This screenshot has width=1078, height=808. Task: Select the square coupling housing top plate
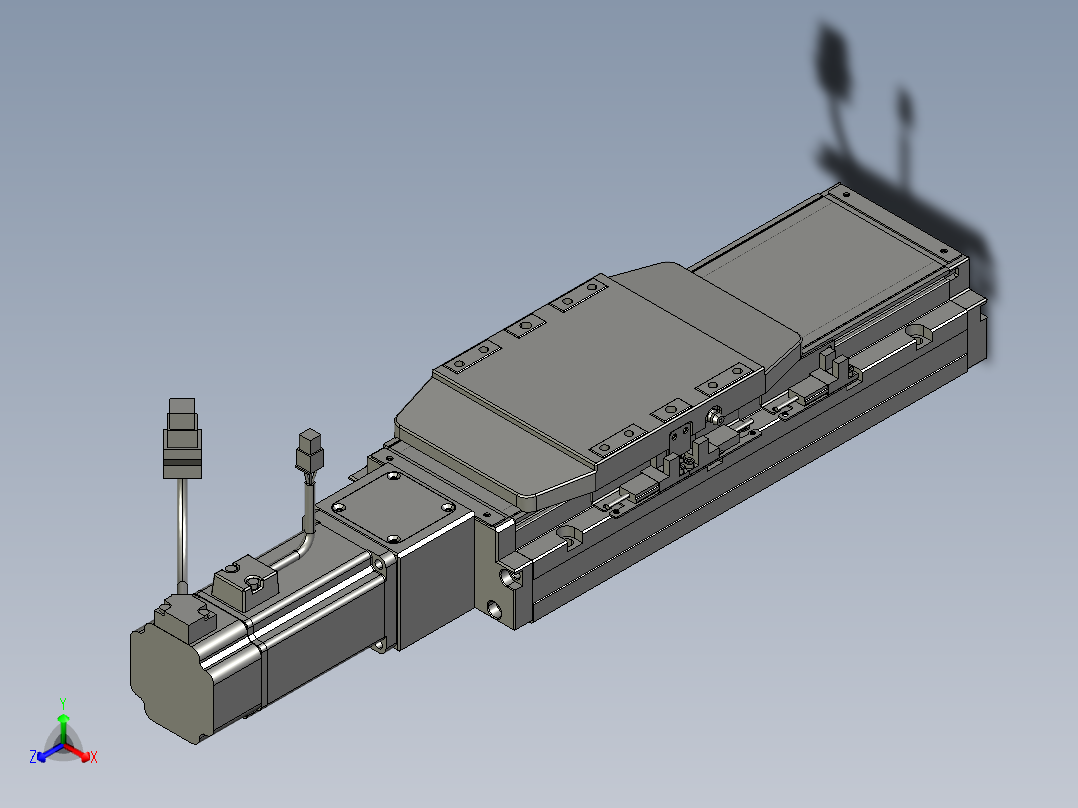click(x=393, y=505)
